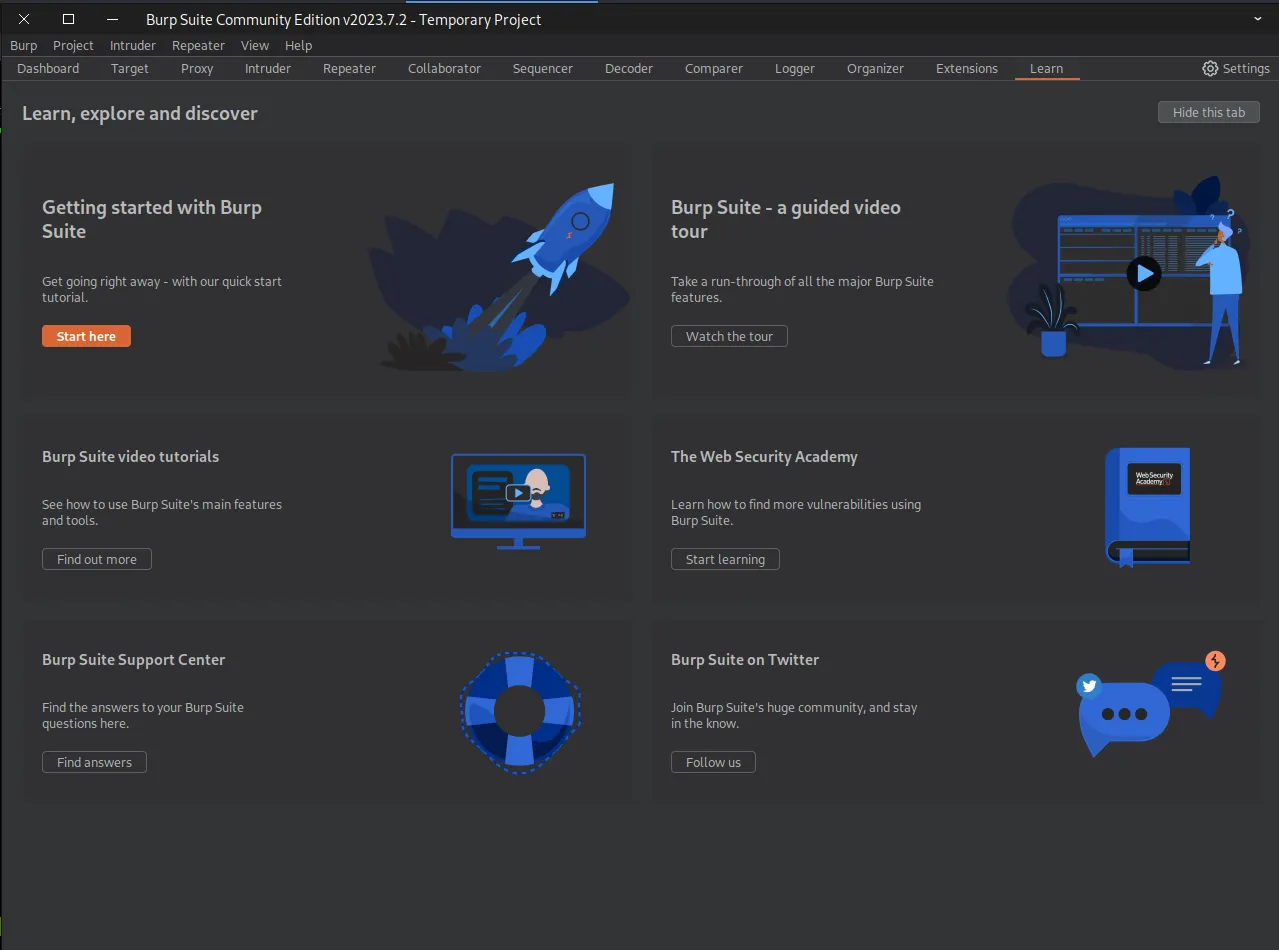Viewport: 1279px width, 950px height.
Task: Click the play icon on video tour
Action: click(x=1143, y=273)
